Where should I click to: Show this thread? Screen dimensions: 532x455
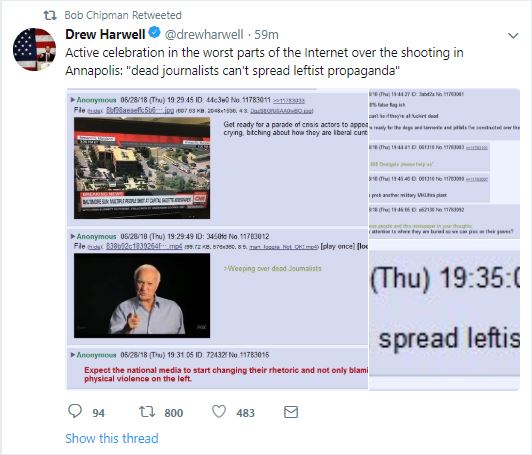(112, 438)
